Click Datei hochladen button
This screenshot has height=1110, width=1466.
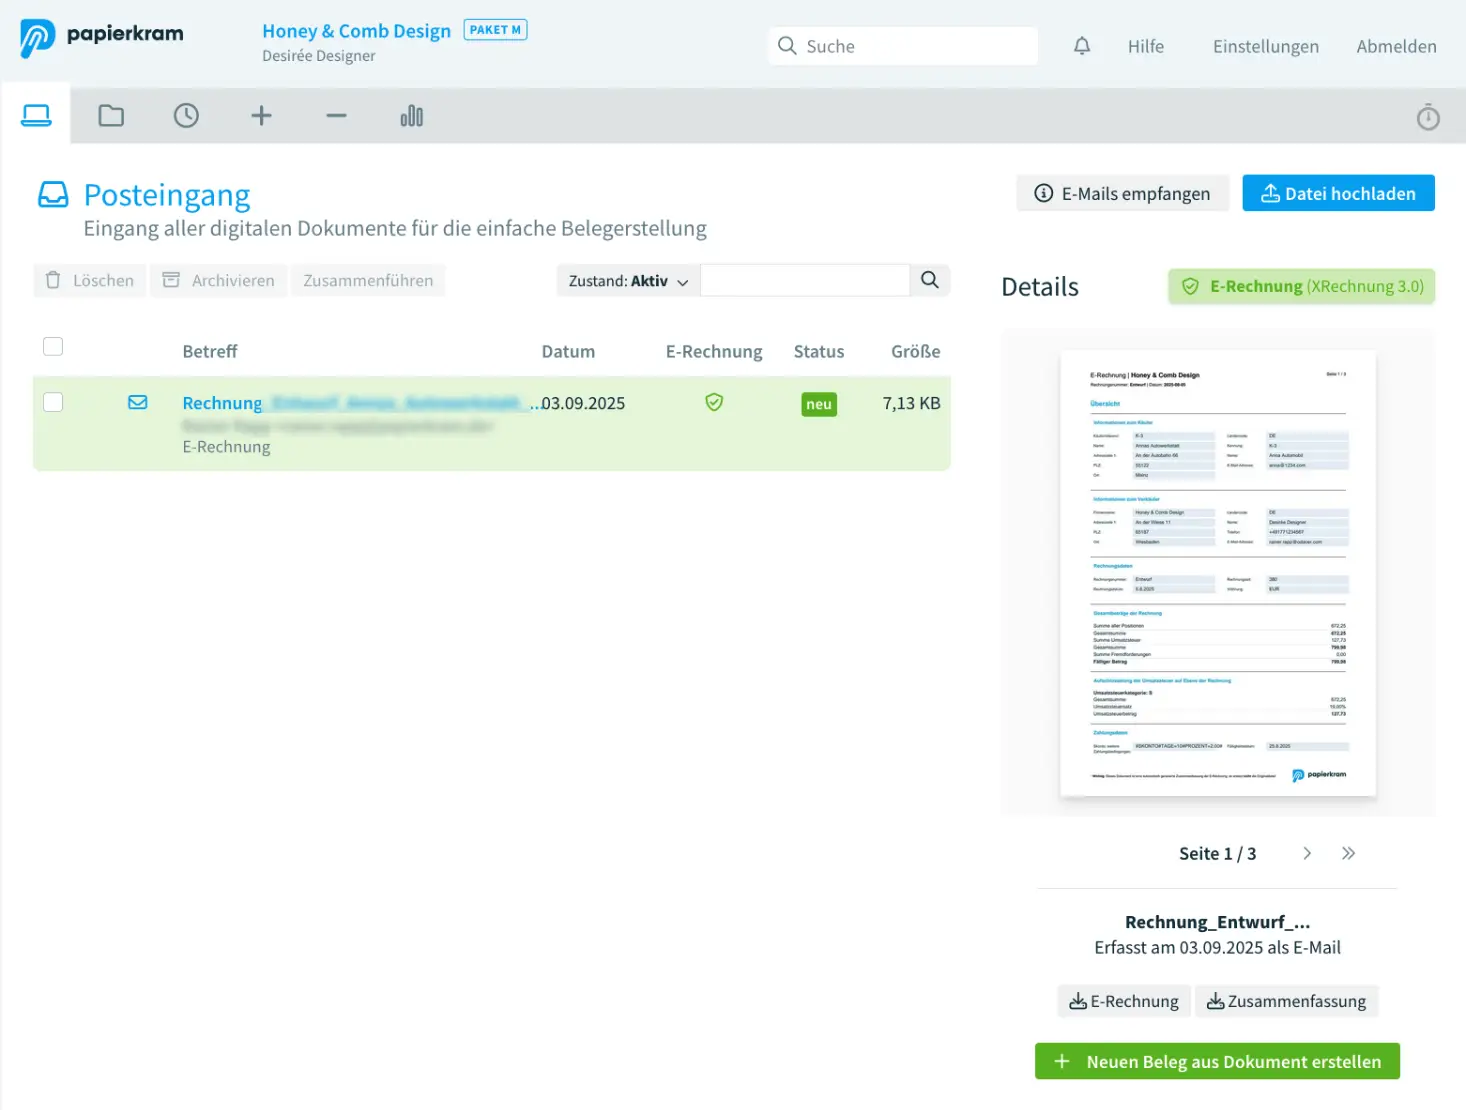(x=1339, y=193)
